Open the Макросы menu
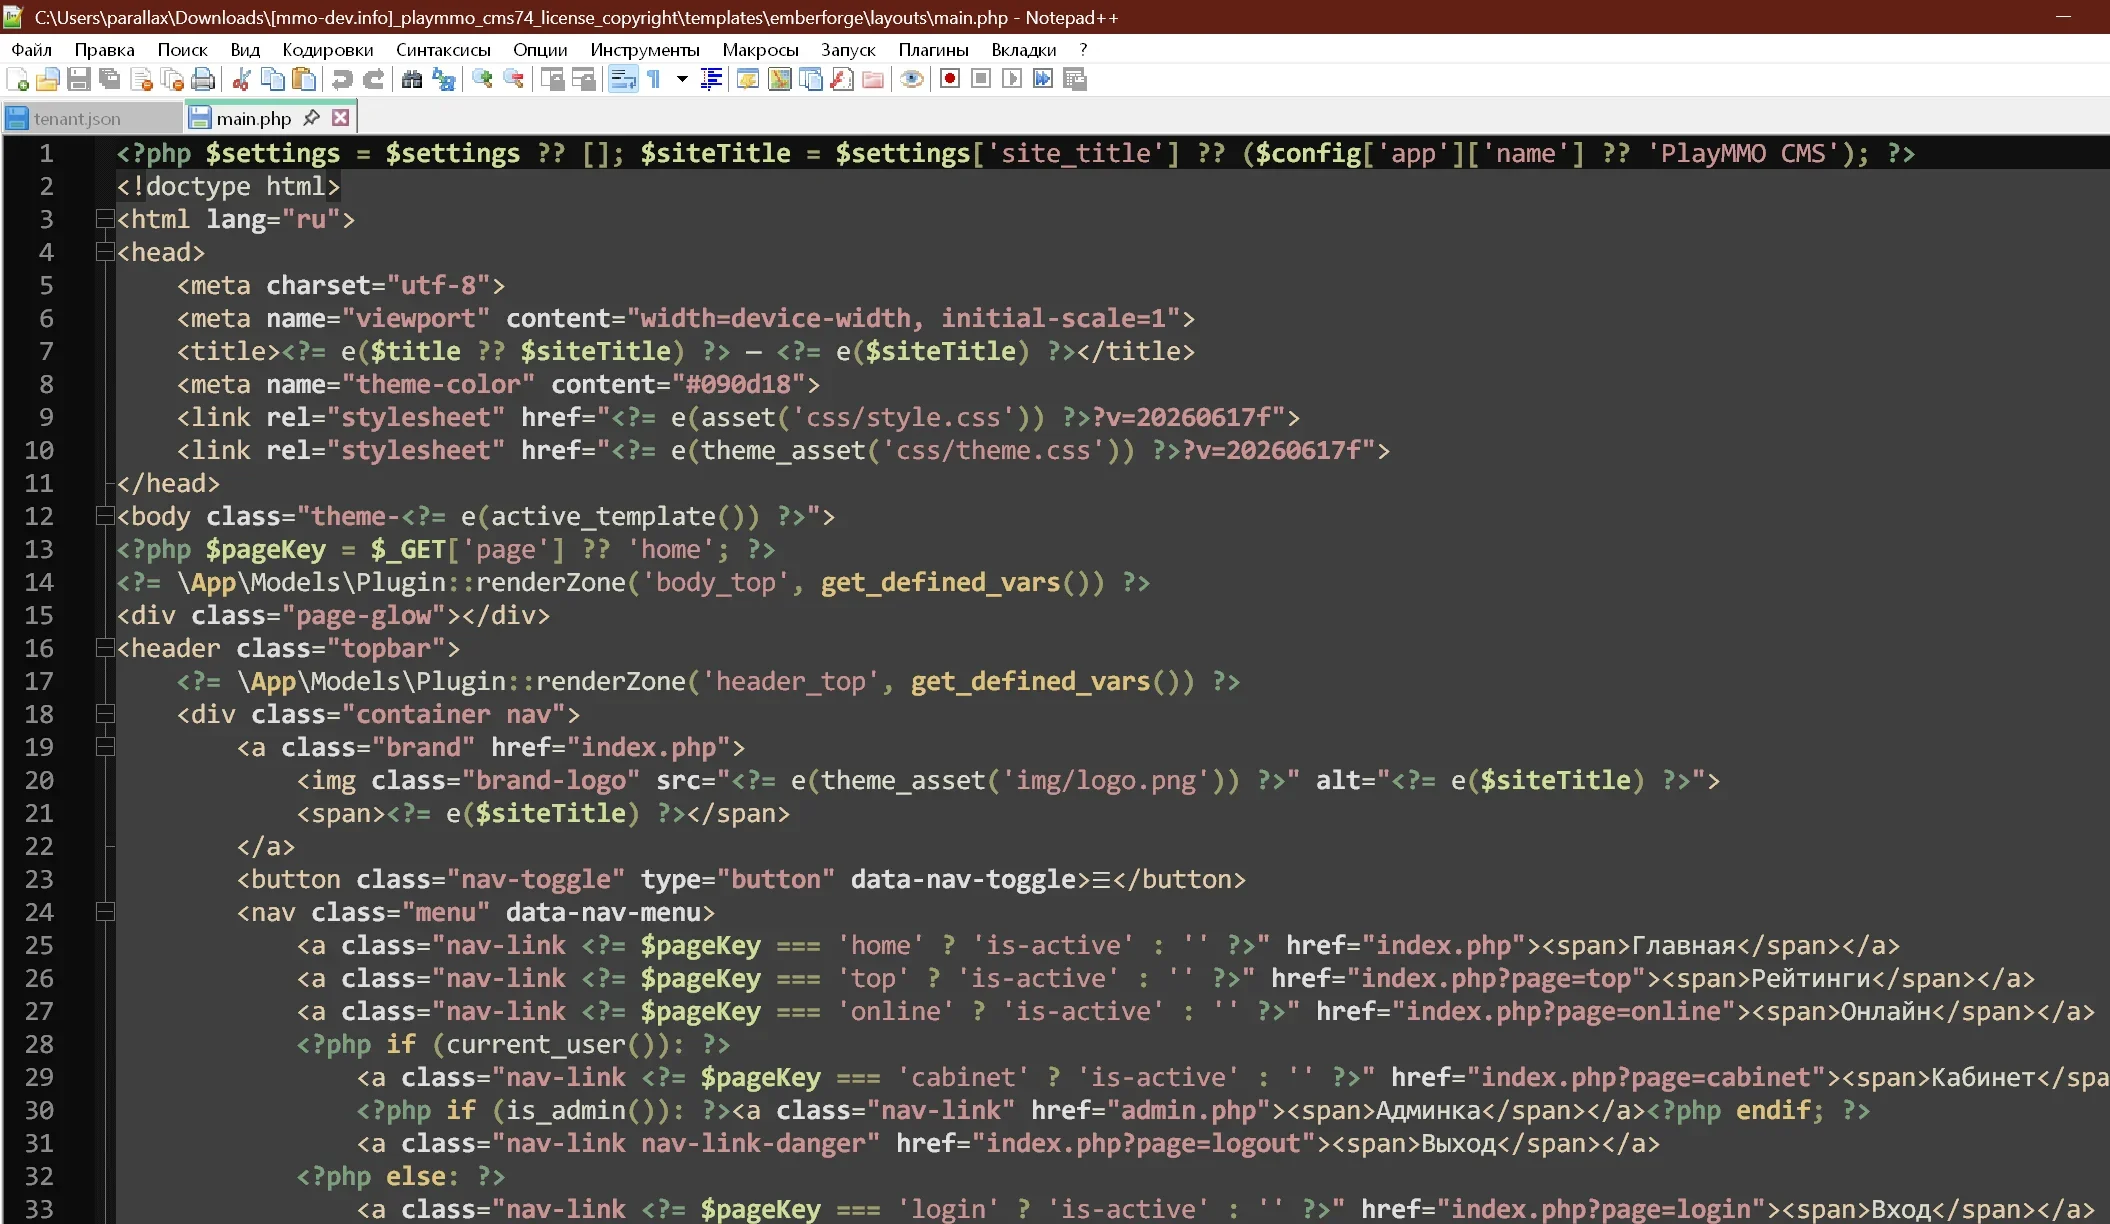The height and width of the screenshot is (1224, 2110). click(x=761, y=49)
